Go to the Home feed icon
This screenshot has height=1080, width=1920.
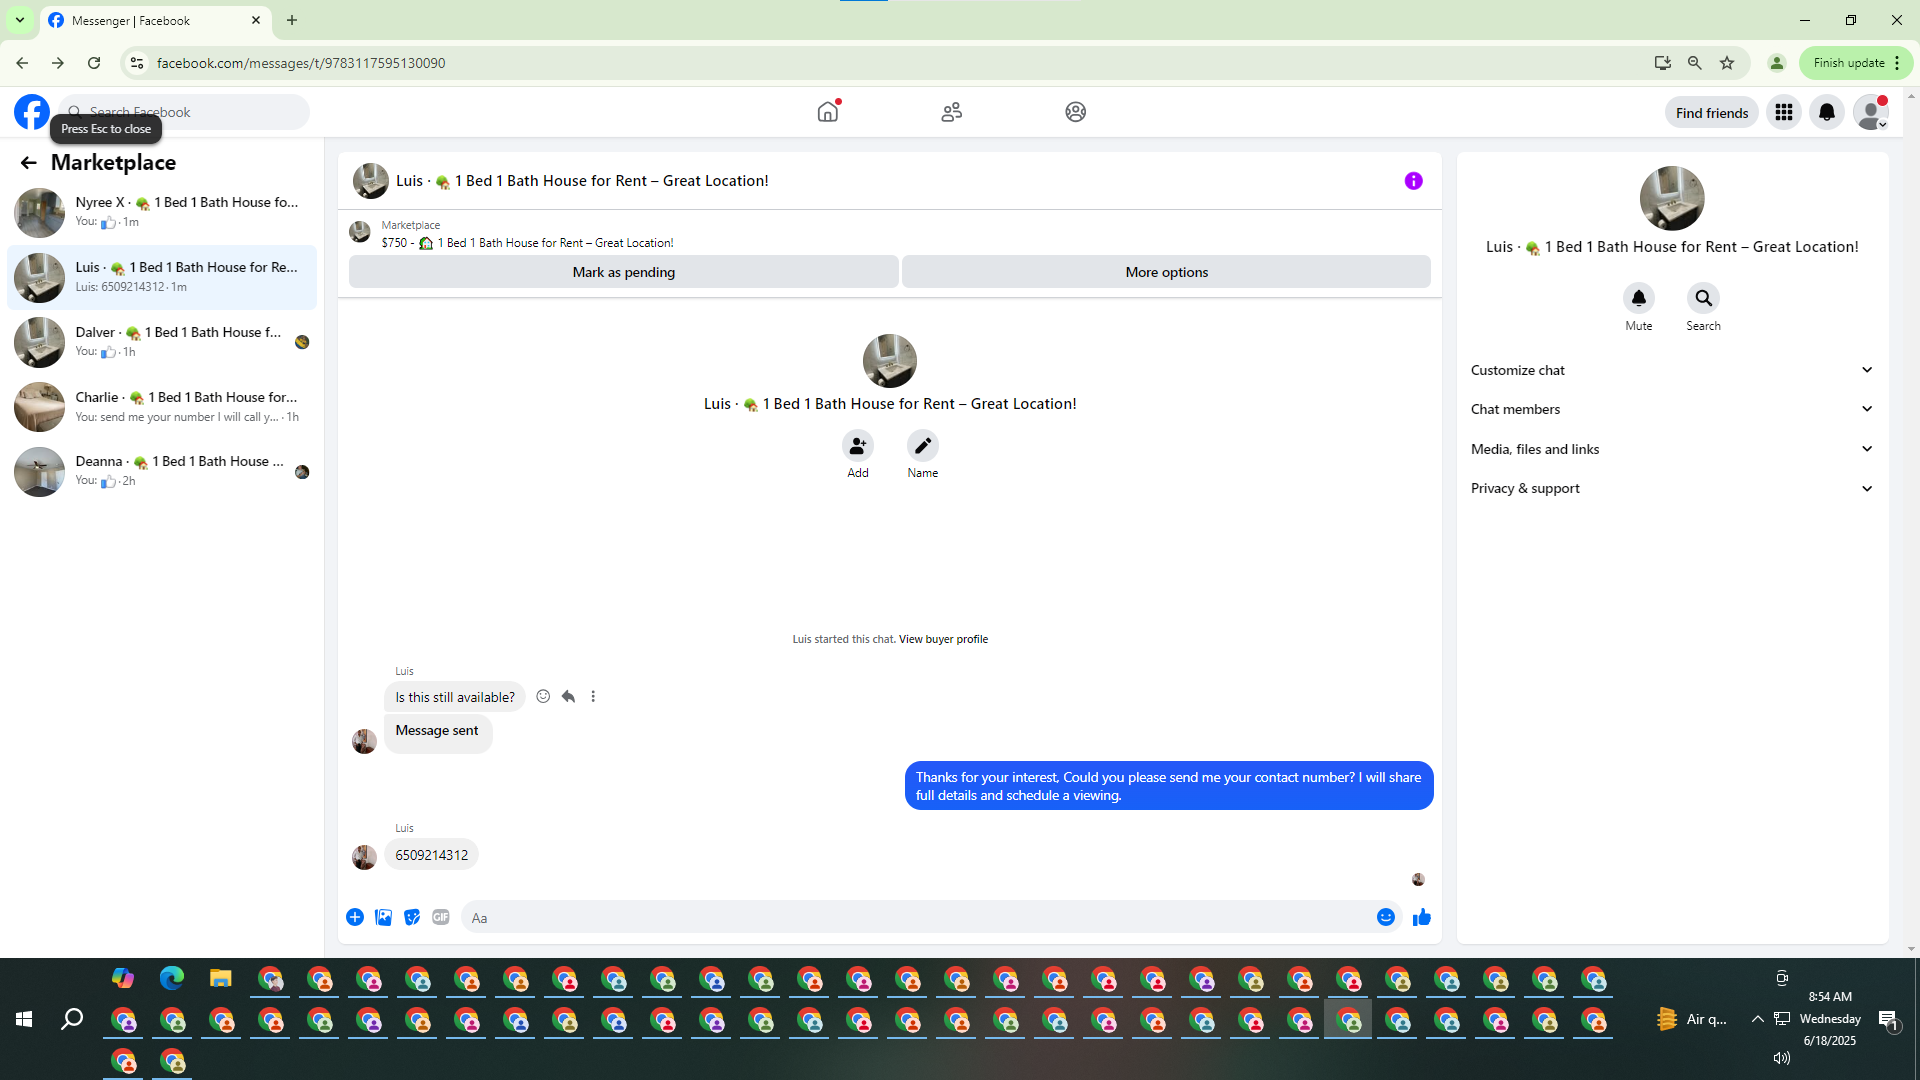828,112
